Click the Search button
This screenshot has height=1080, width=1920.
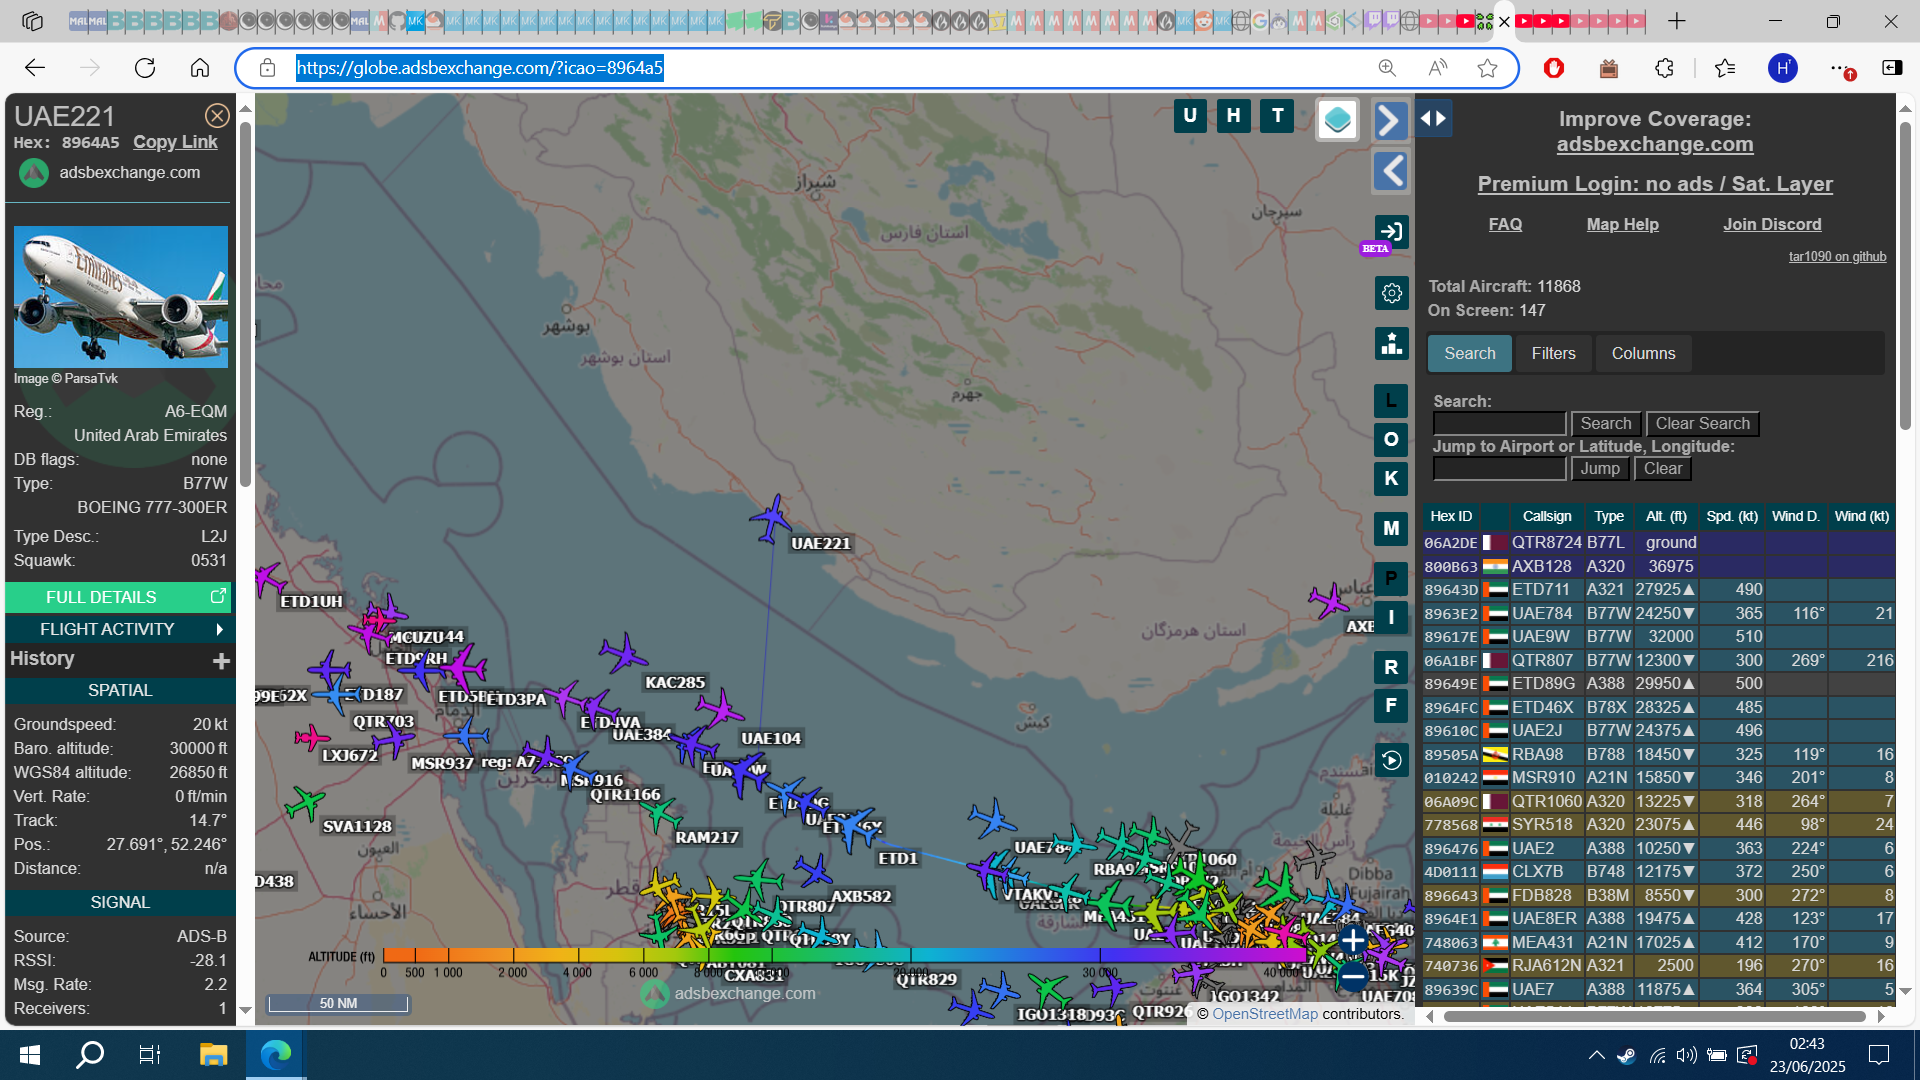pos(1606,424)
